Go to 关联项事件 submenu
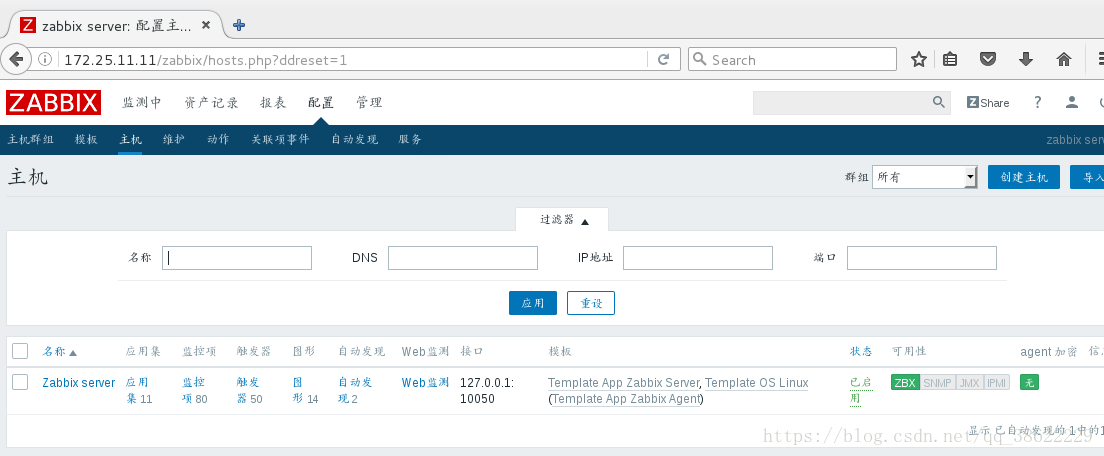Viewport: 1104px width, 456px height. click(280, 139)
